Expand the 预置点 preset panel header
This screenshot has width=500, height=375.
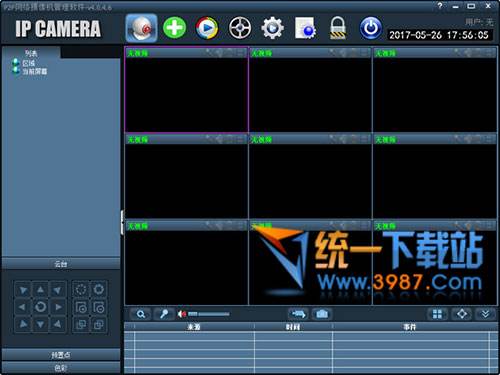coord(61,355)
